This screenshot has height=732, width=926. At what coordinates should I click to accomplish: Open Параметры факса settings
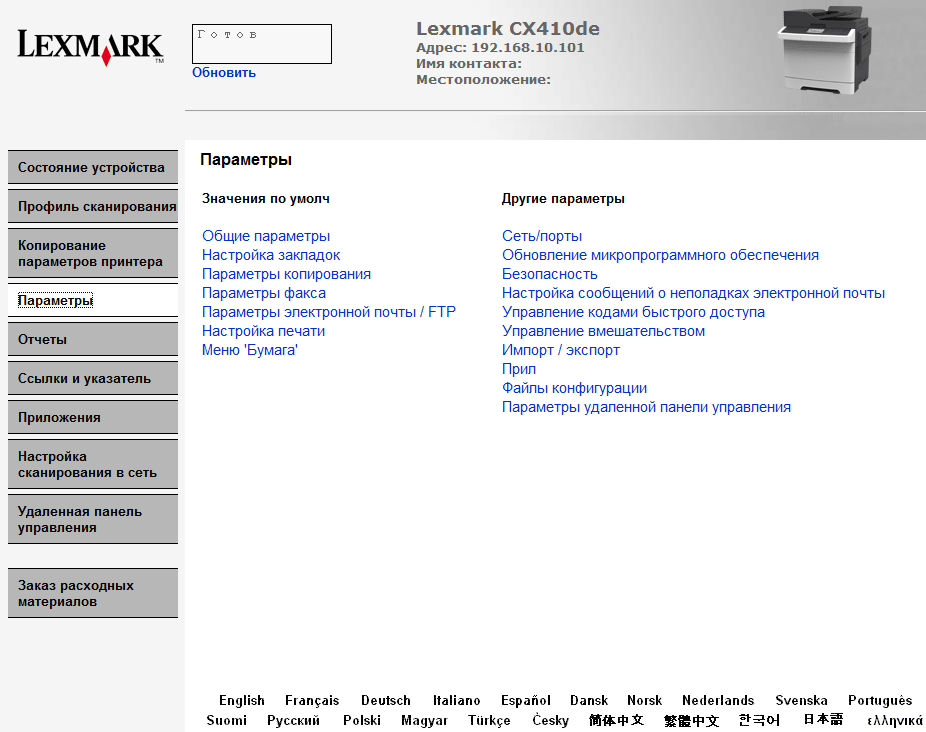tap(263, 293)
